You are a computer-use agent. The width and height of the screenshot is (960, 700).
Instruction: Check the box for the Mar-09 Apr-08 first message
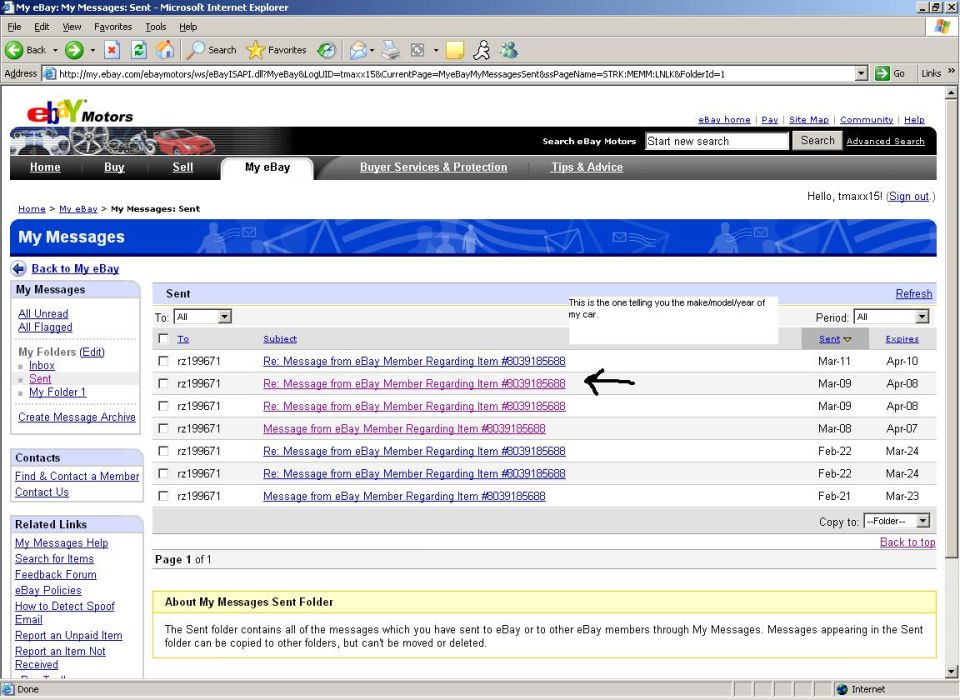tap(163, 383)
